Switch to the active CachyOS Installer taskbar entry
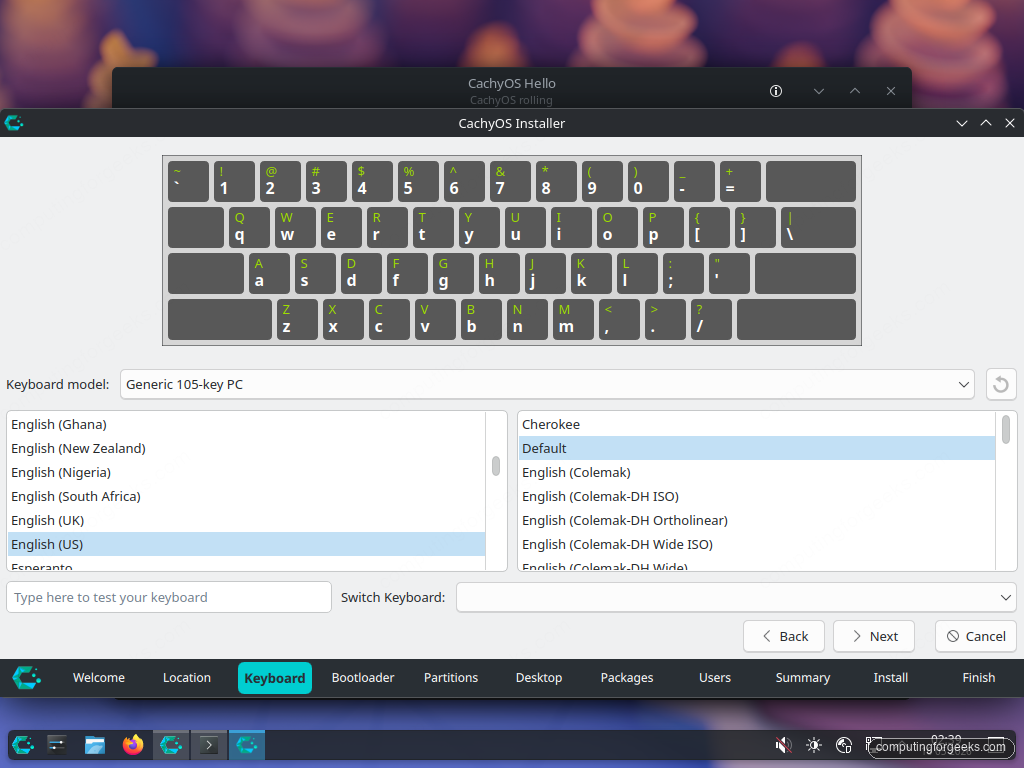 (247, 744)
